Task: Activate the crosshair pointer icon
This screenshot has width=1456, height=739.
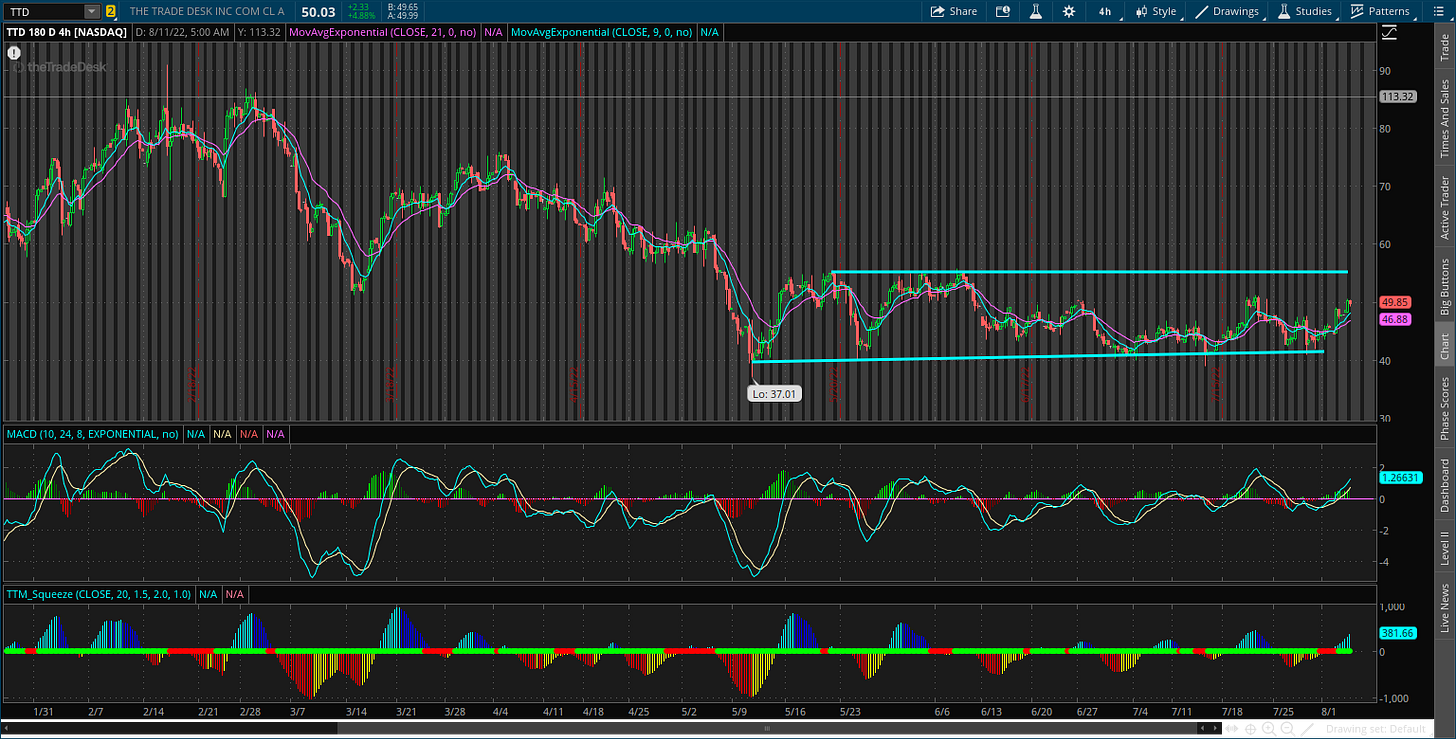Action: 1250,729
